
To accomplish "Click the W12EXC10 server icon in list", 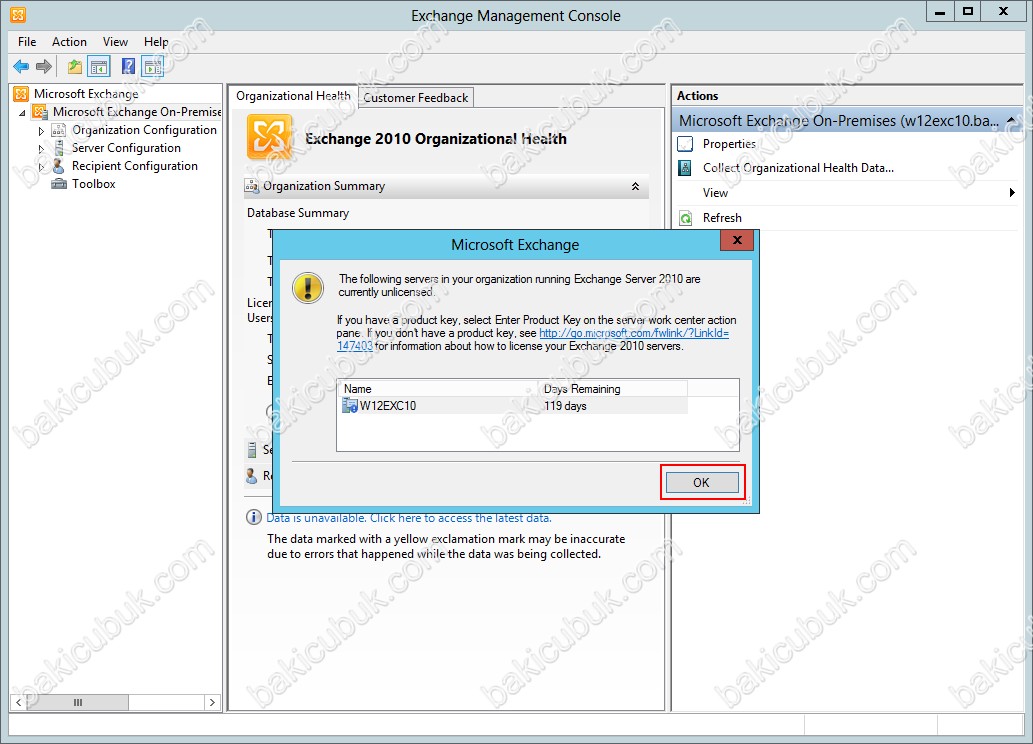I will coord(350,405).
